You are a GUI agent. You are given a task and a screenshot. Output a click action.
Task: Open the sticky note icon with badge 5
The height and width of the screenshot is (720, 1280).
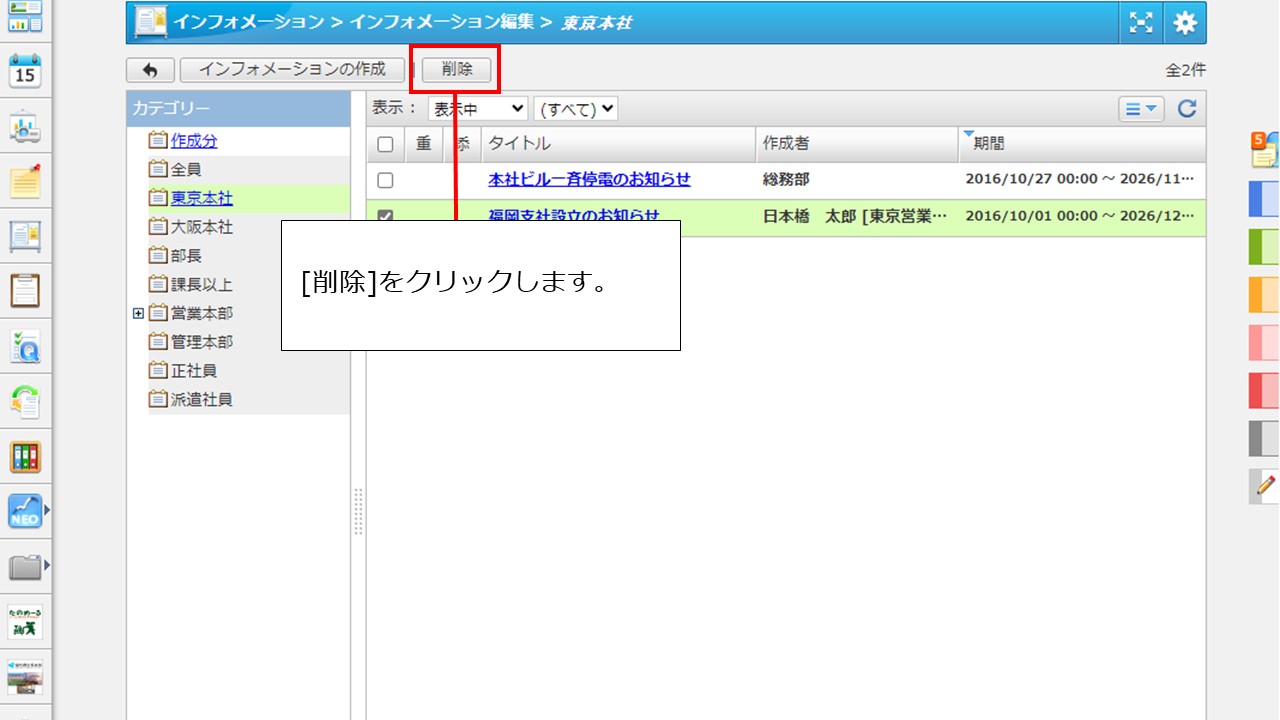coord(1265,149)
